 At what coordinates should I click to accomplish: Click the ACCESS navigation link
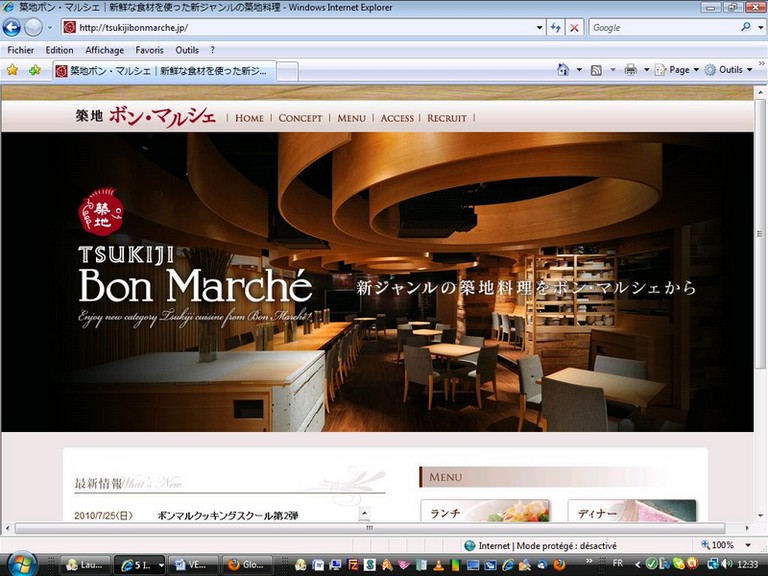[397, 118]
